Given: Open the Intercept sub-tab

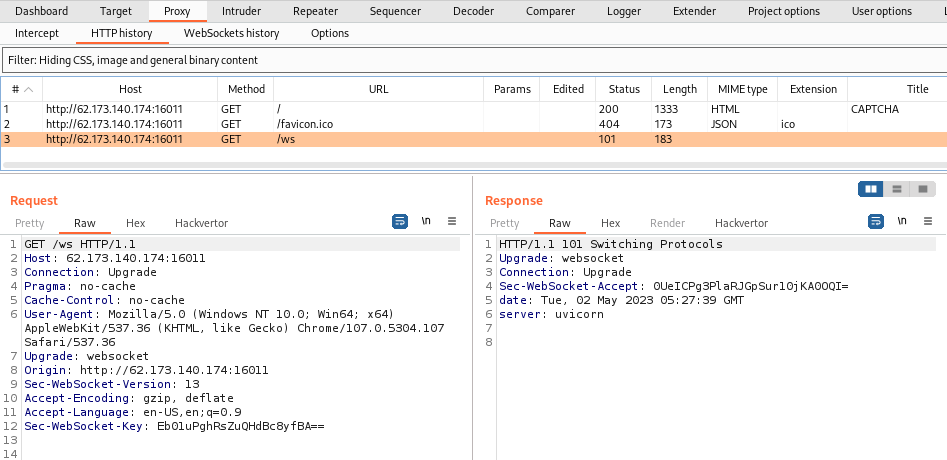Looking at the screenshot, I should 37,33.
